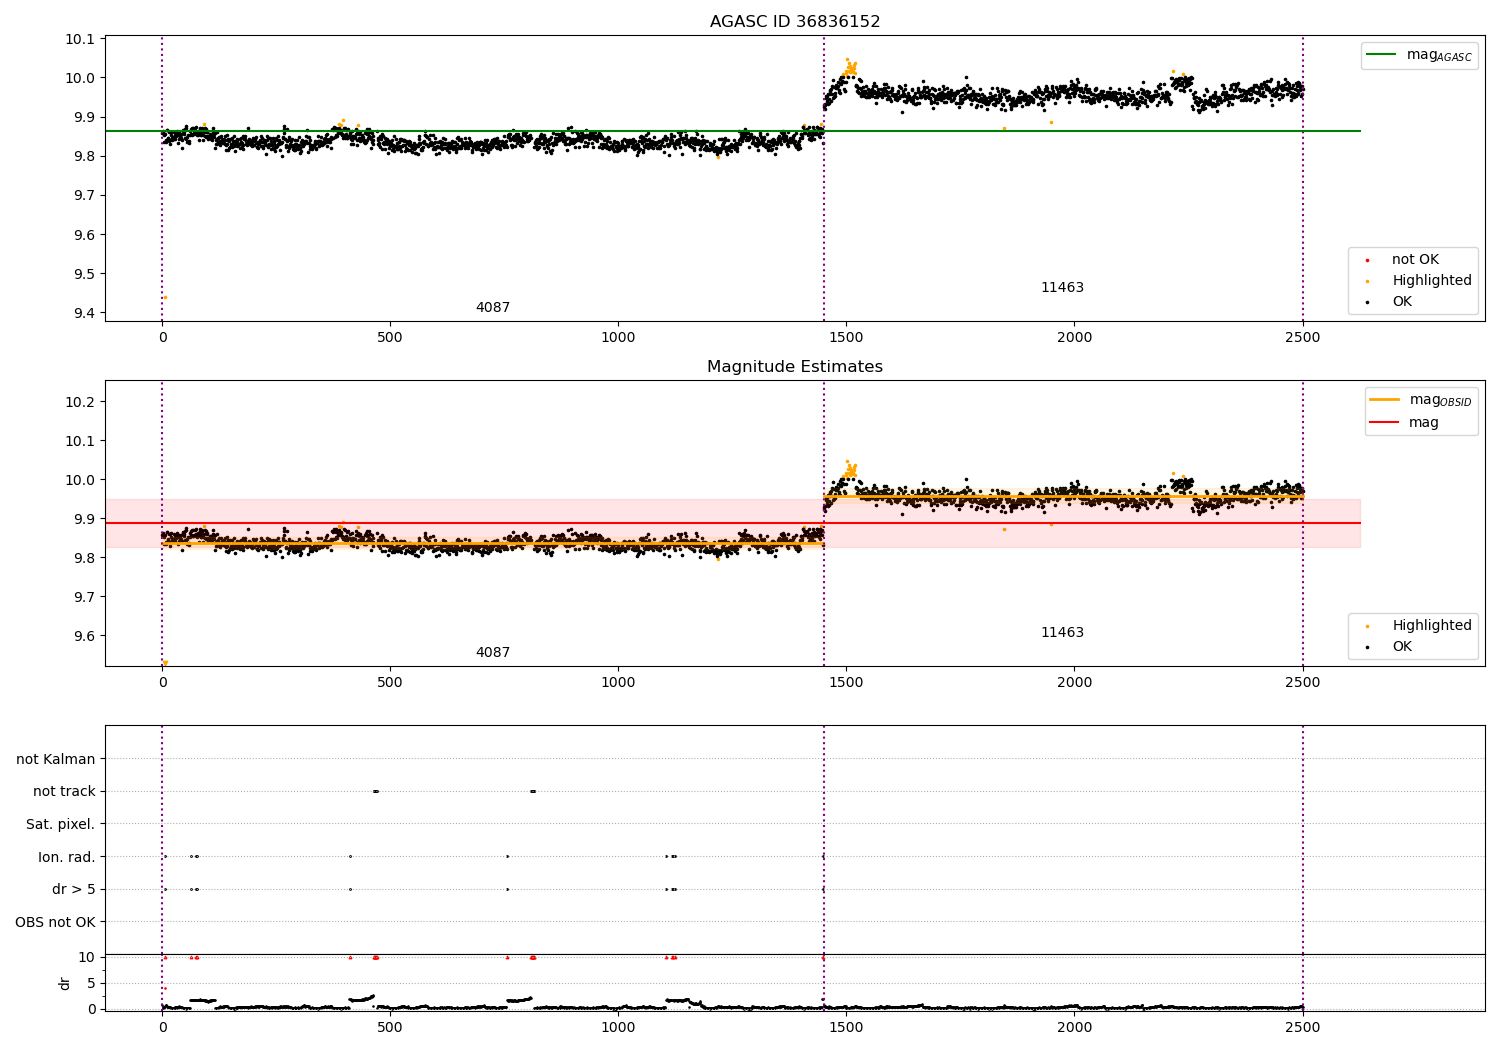Image resolution: width=1500 pixels, height=1050 pixels.
Task: Click the 'dr > 5' axis label
Action: click(73, 890)
